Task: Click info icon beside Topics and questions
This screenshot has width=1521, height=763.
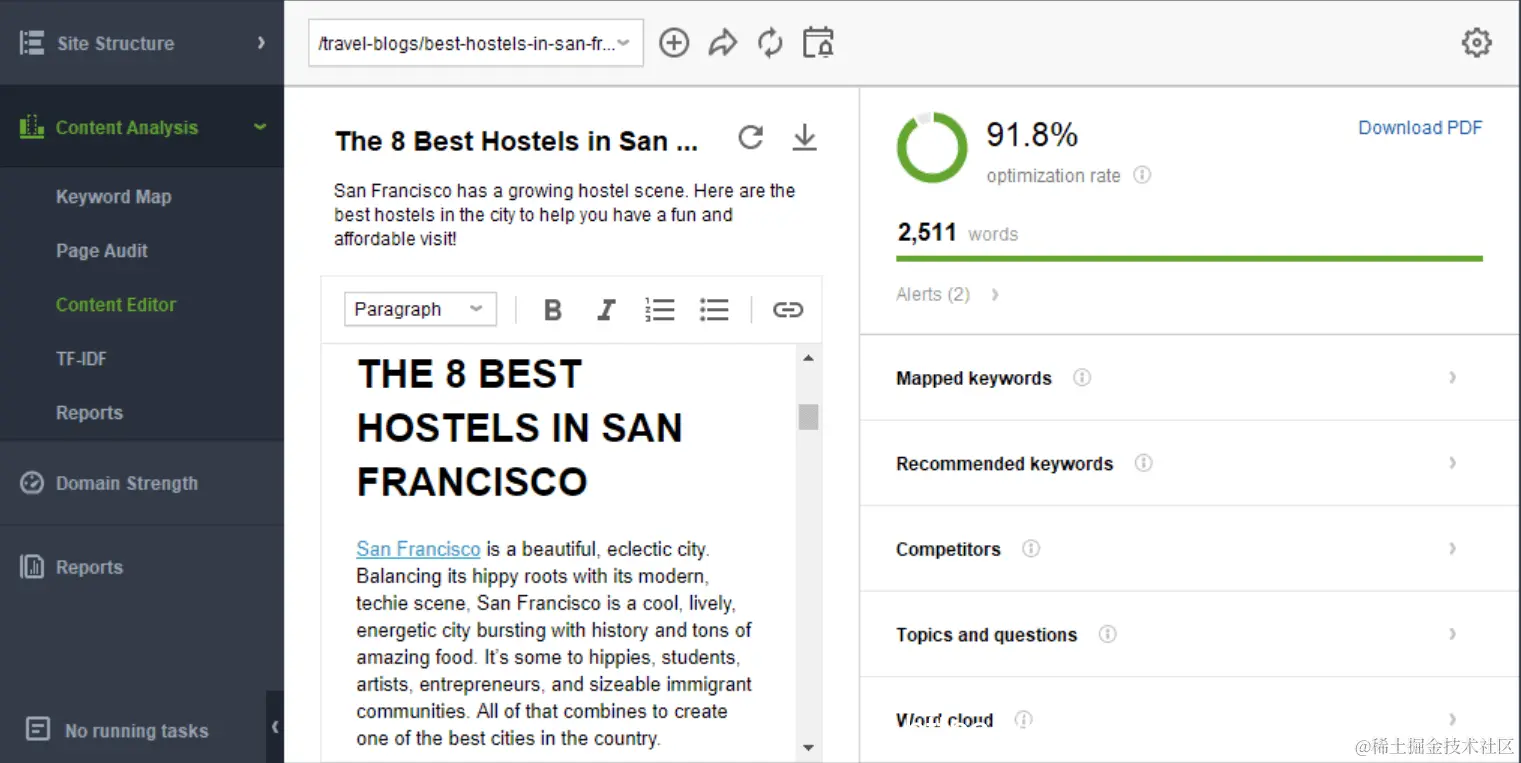Action: point(1107,634)
